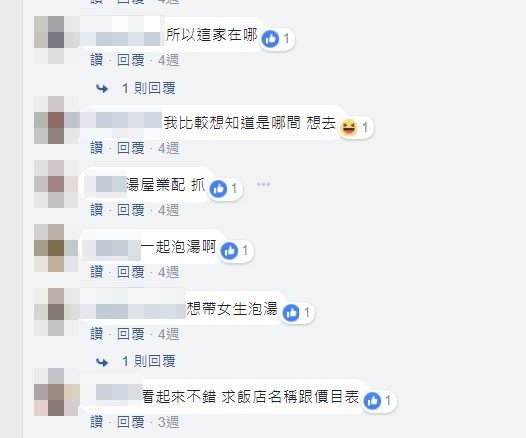Image resolution: width=526 pixels, height=438 pixels.
Task: Click reply arrow icon under 想帶女生泡湯 comment
Action: (x=102, y=362)
